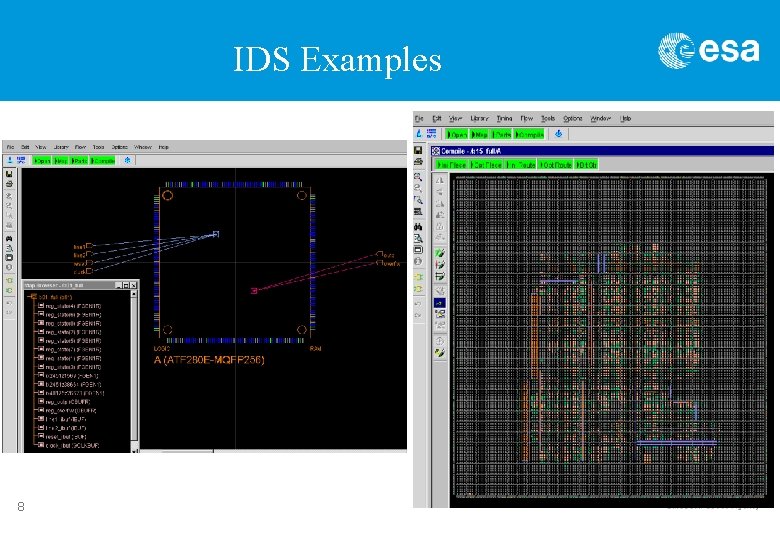Select the clock_ibuf row in the map browser
This screenshot has width=780, height=540.
[69, 446]
